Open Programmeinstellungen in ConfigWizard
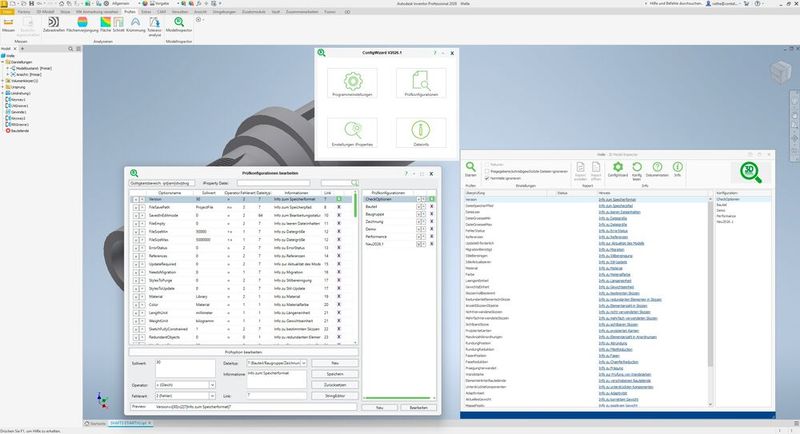 tap(353, 84)
